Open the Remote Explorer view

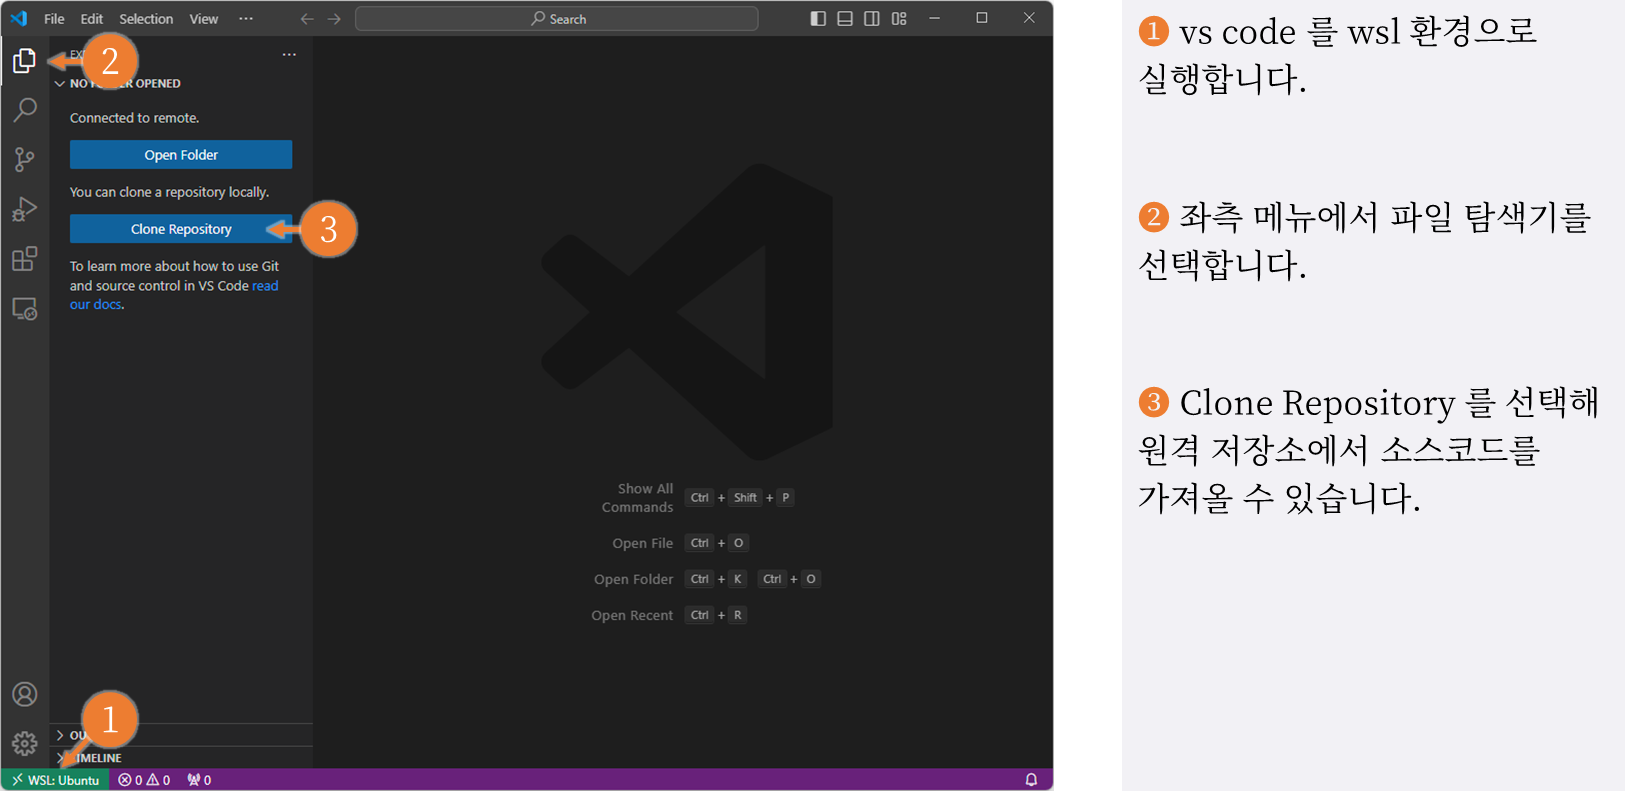24,309
